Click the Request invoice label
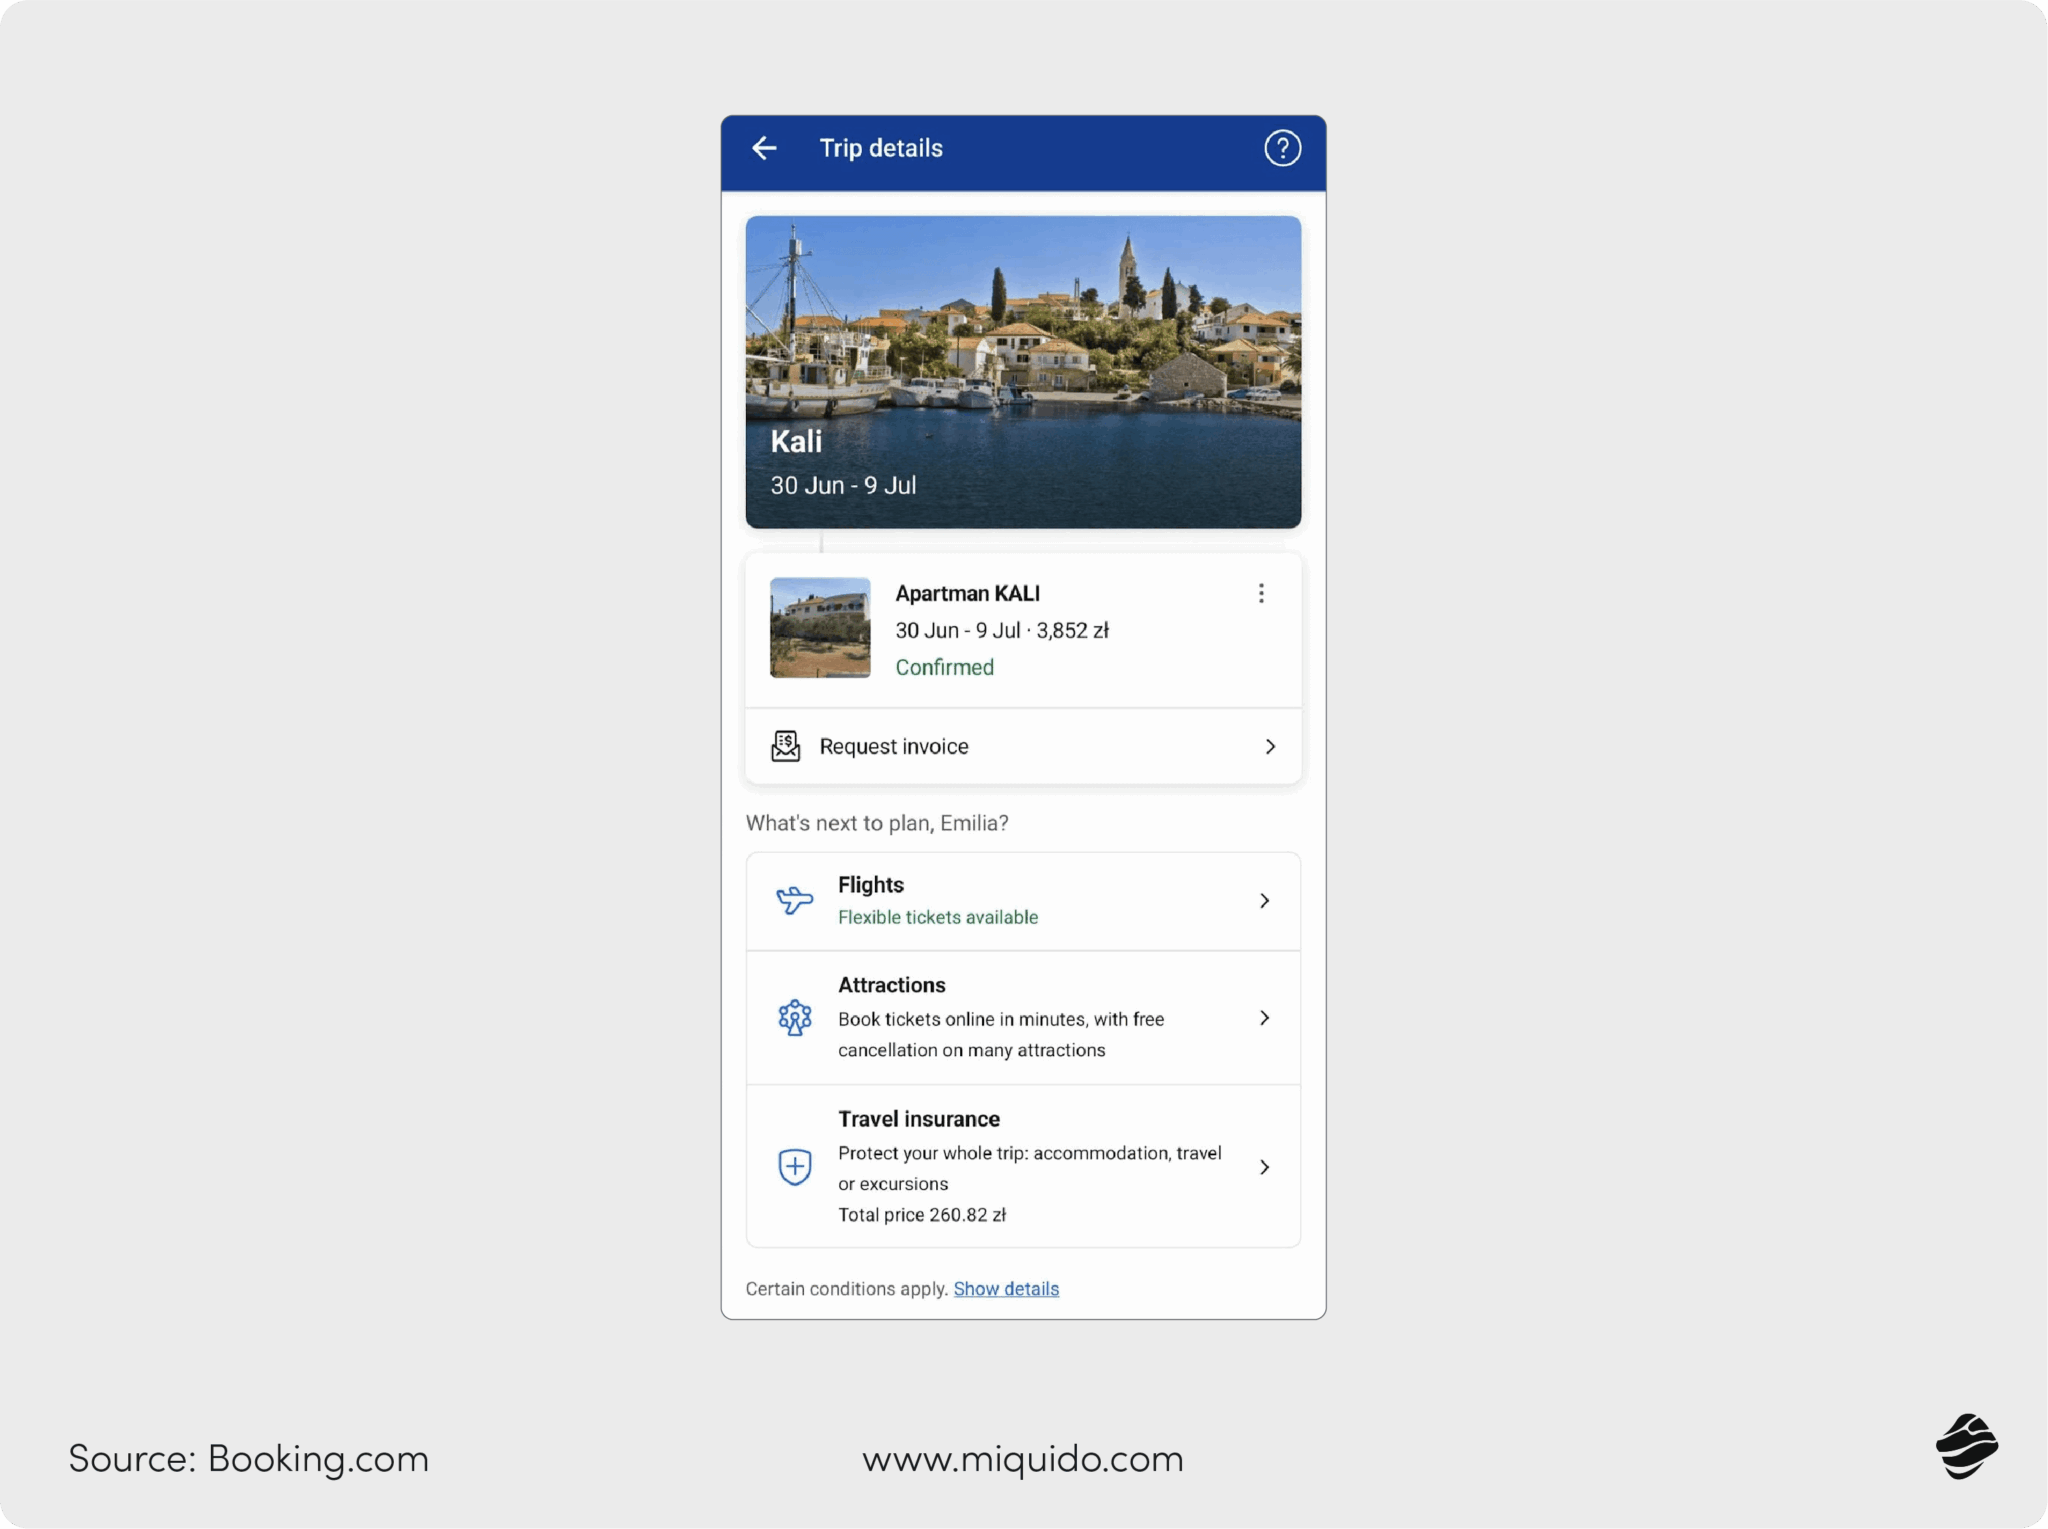The image size is (2048, 1529). (x=893, y=747)
